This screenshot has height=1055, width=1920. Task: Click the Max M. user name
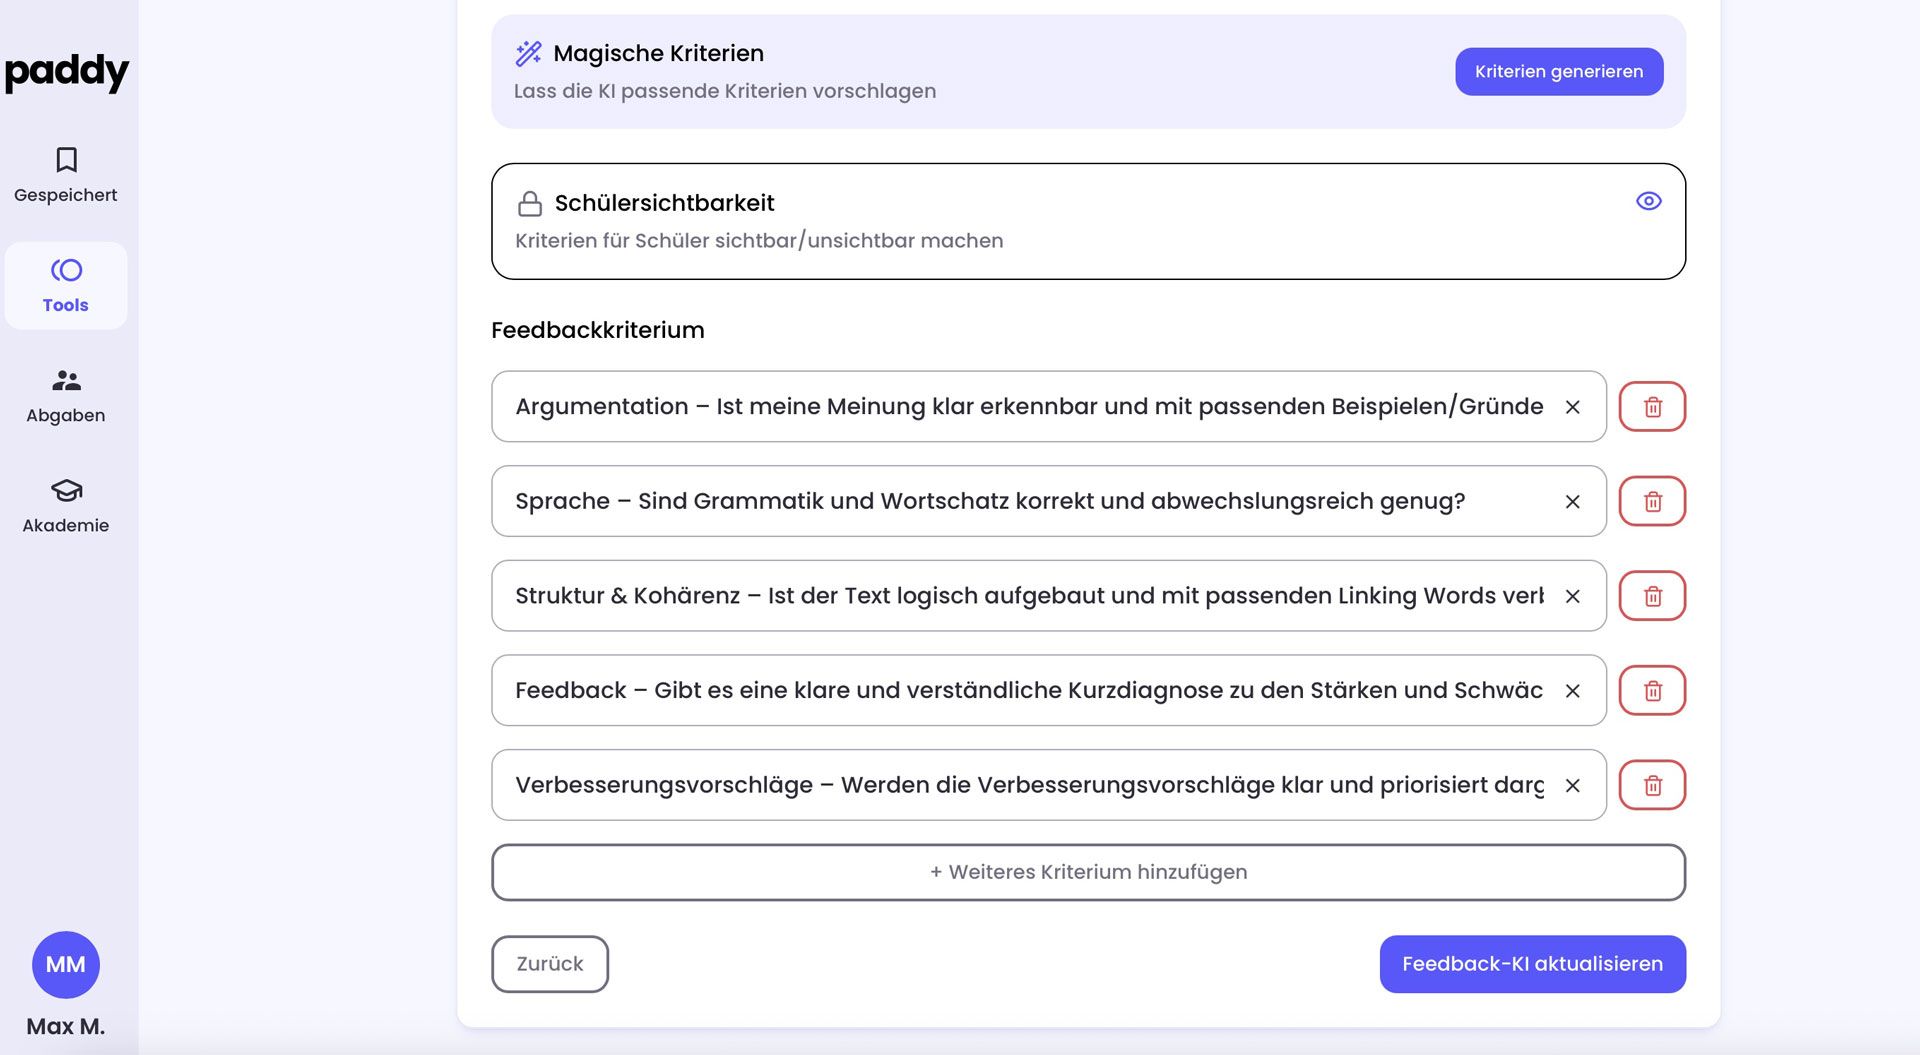click(66, 1027)
